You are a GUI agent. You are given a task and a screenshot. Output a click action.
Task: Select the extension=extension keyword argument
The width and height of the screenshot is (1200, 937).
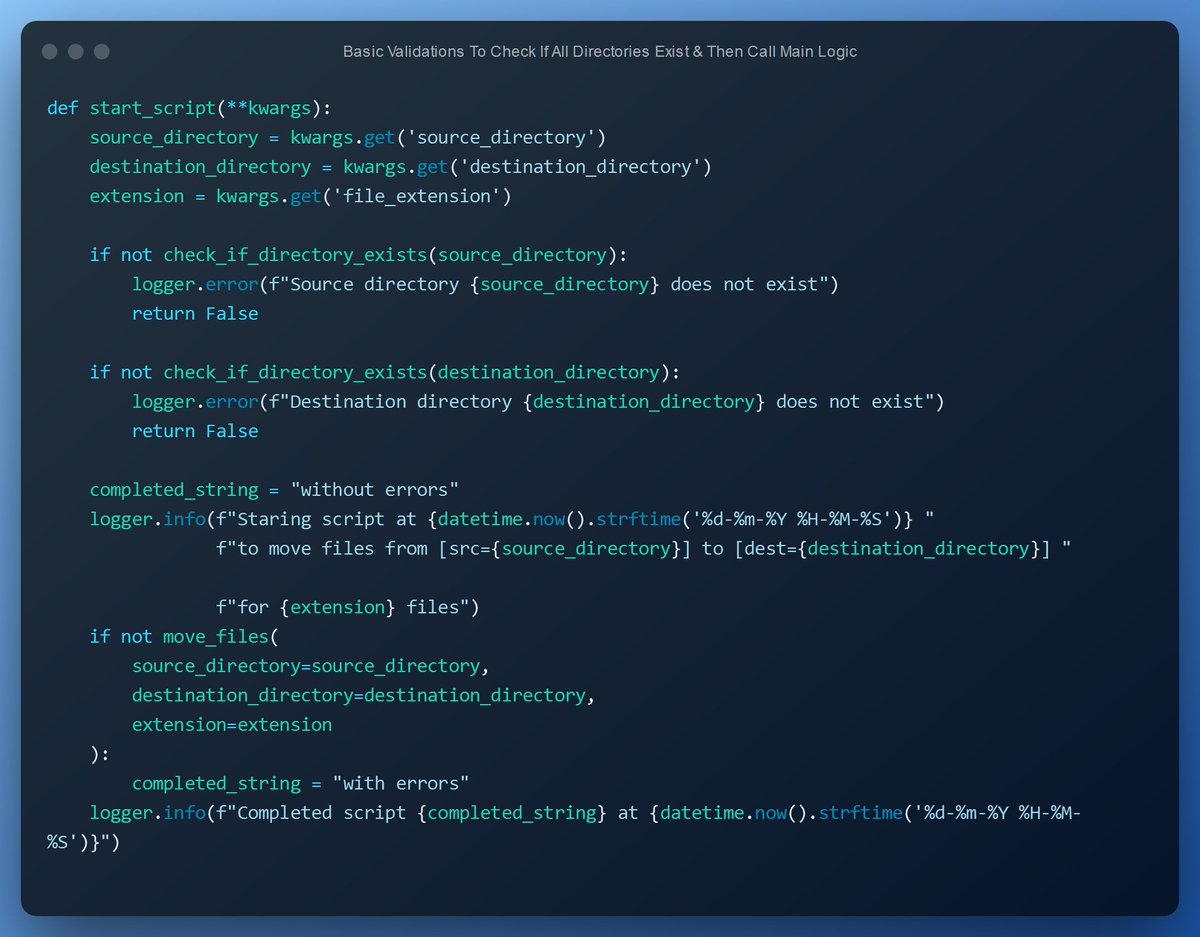[x=232, y=724]
